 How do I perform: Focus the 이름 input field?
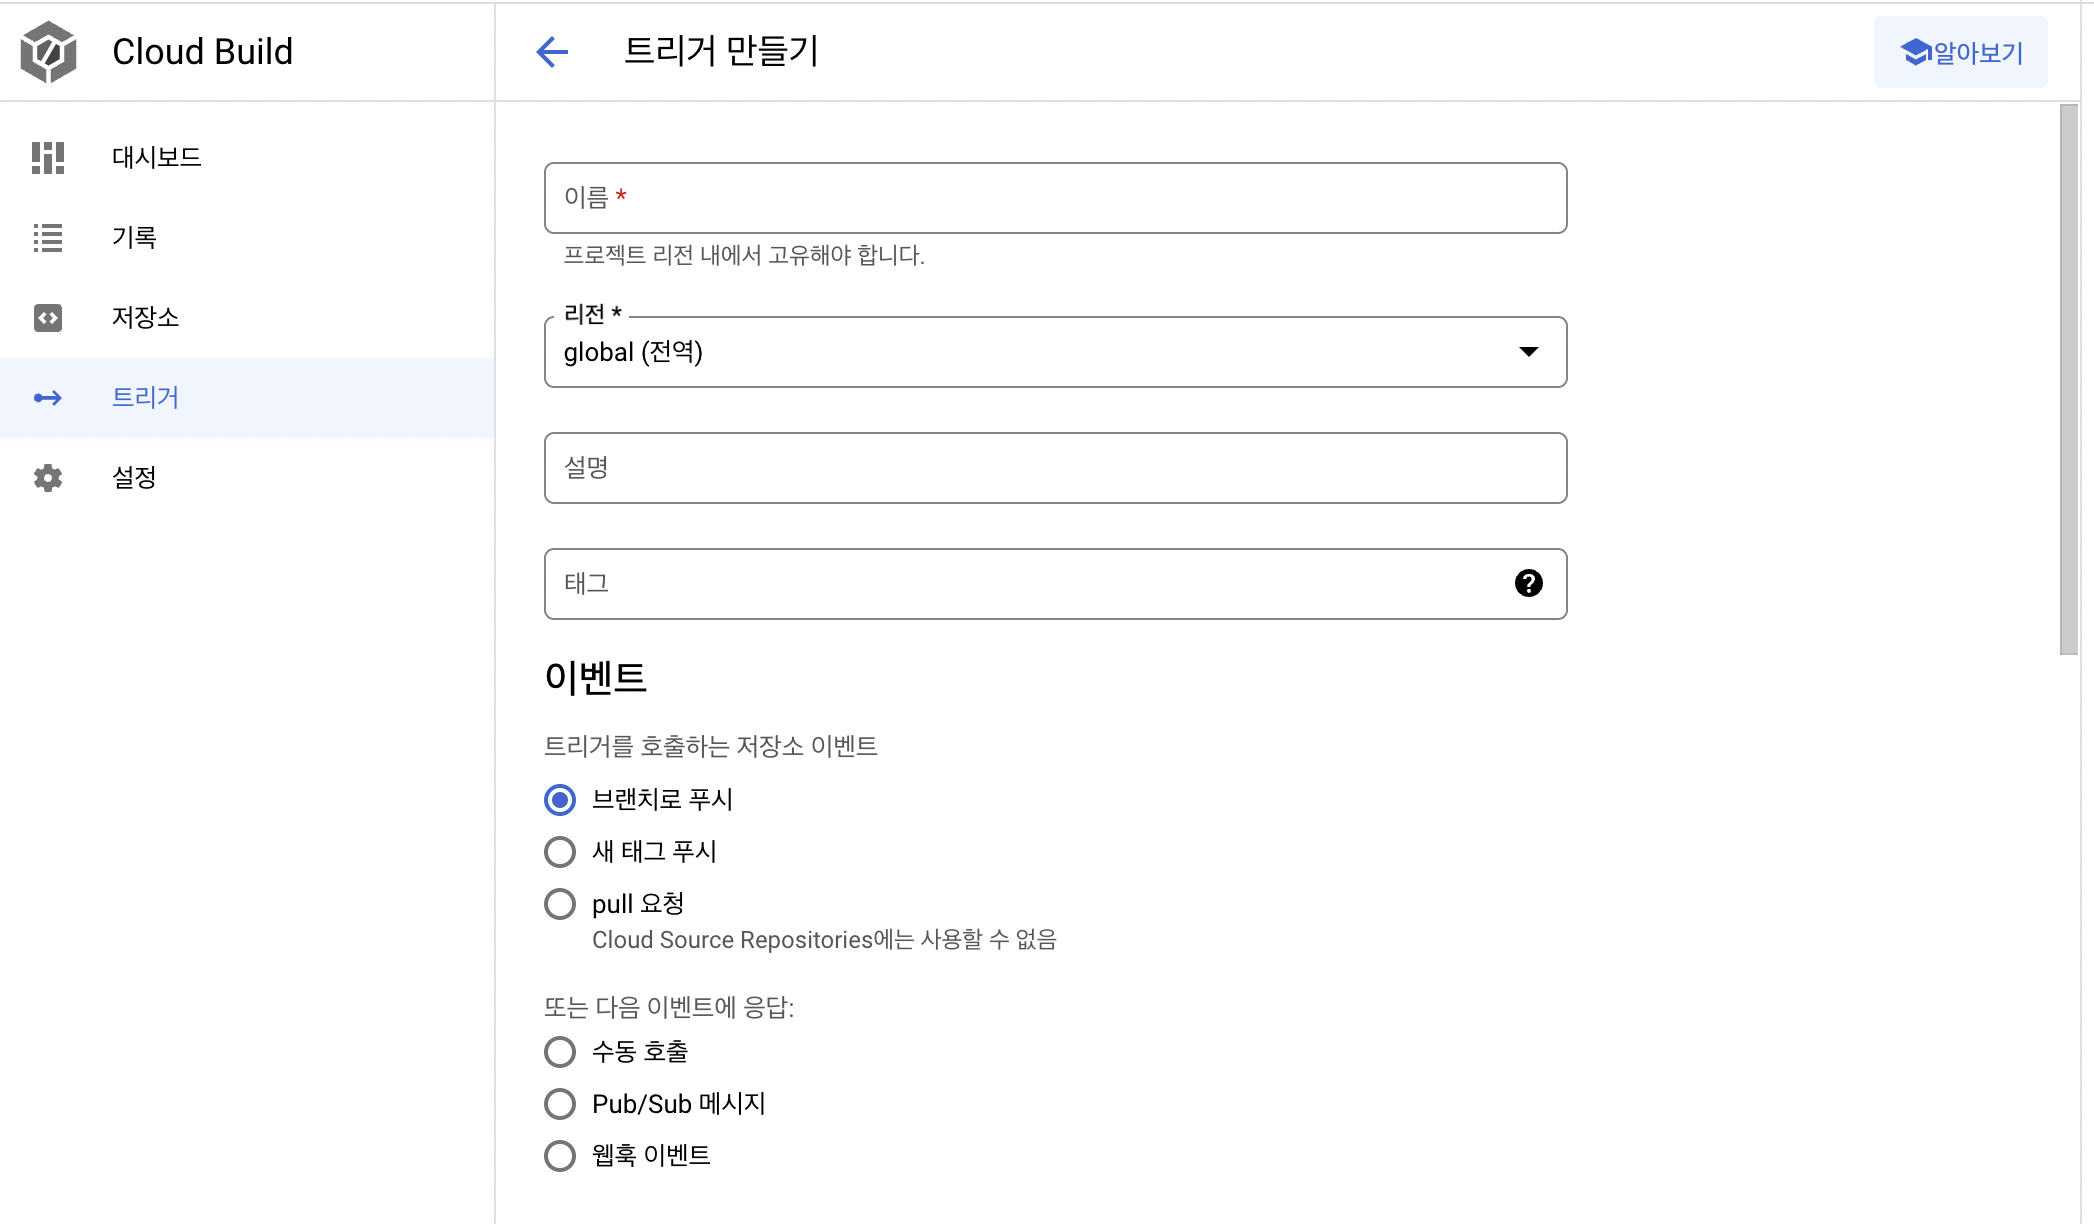click(1055, 198)
